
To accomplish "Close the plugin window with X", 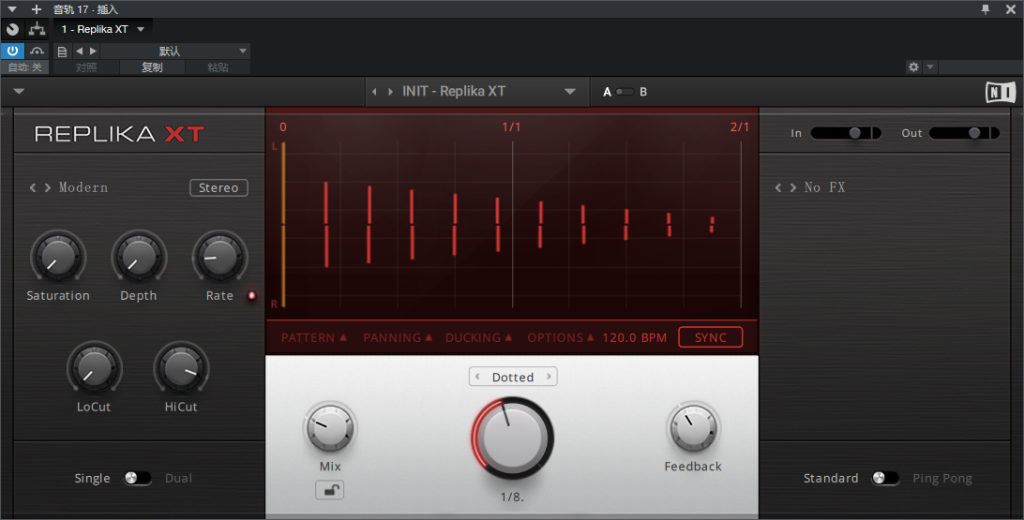I will click(1010, 9).
